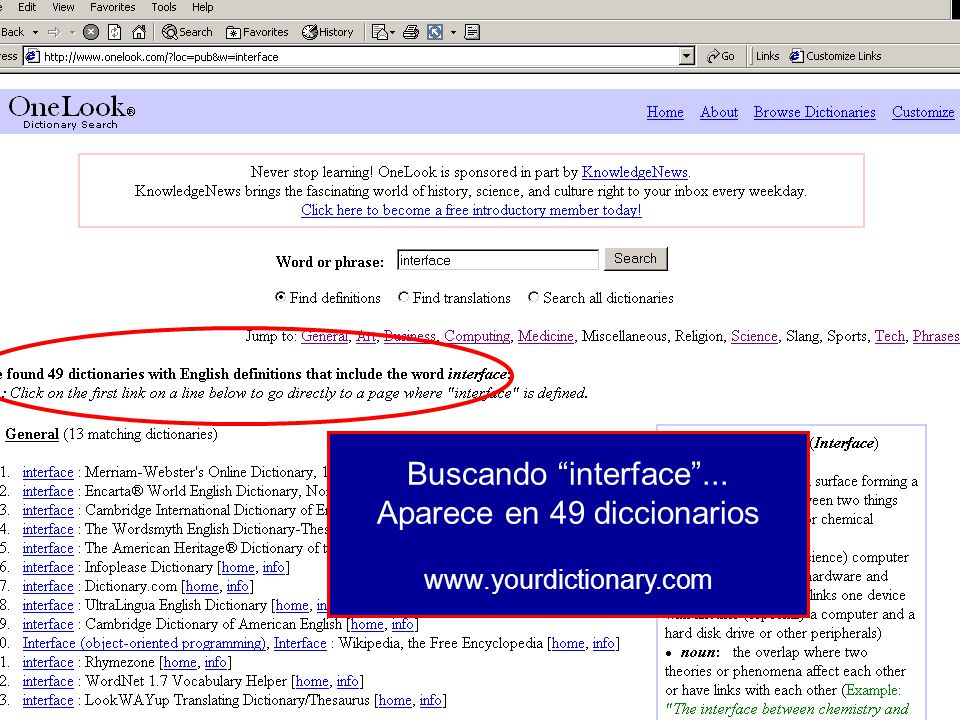Click the free introductory member link
The image size is (960, 720).
click(x=471, y=210)
